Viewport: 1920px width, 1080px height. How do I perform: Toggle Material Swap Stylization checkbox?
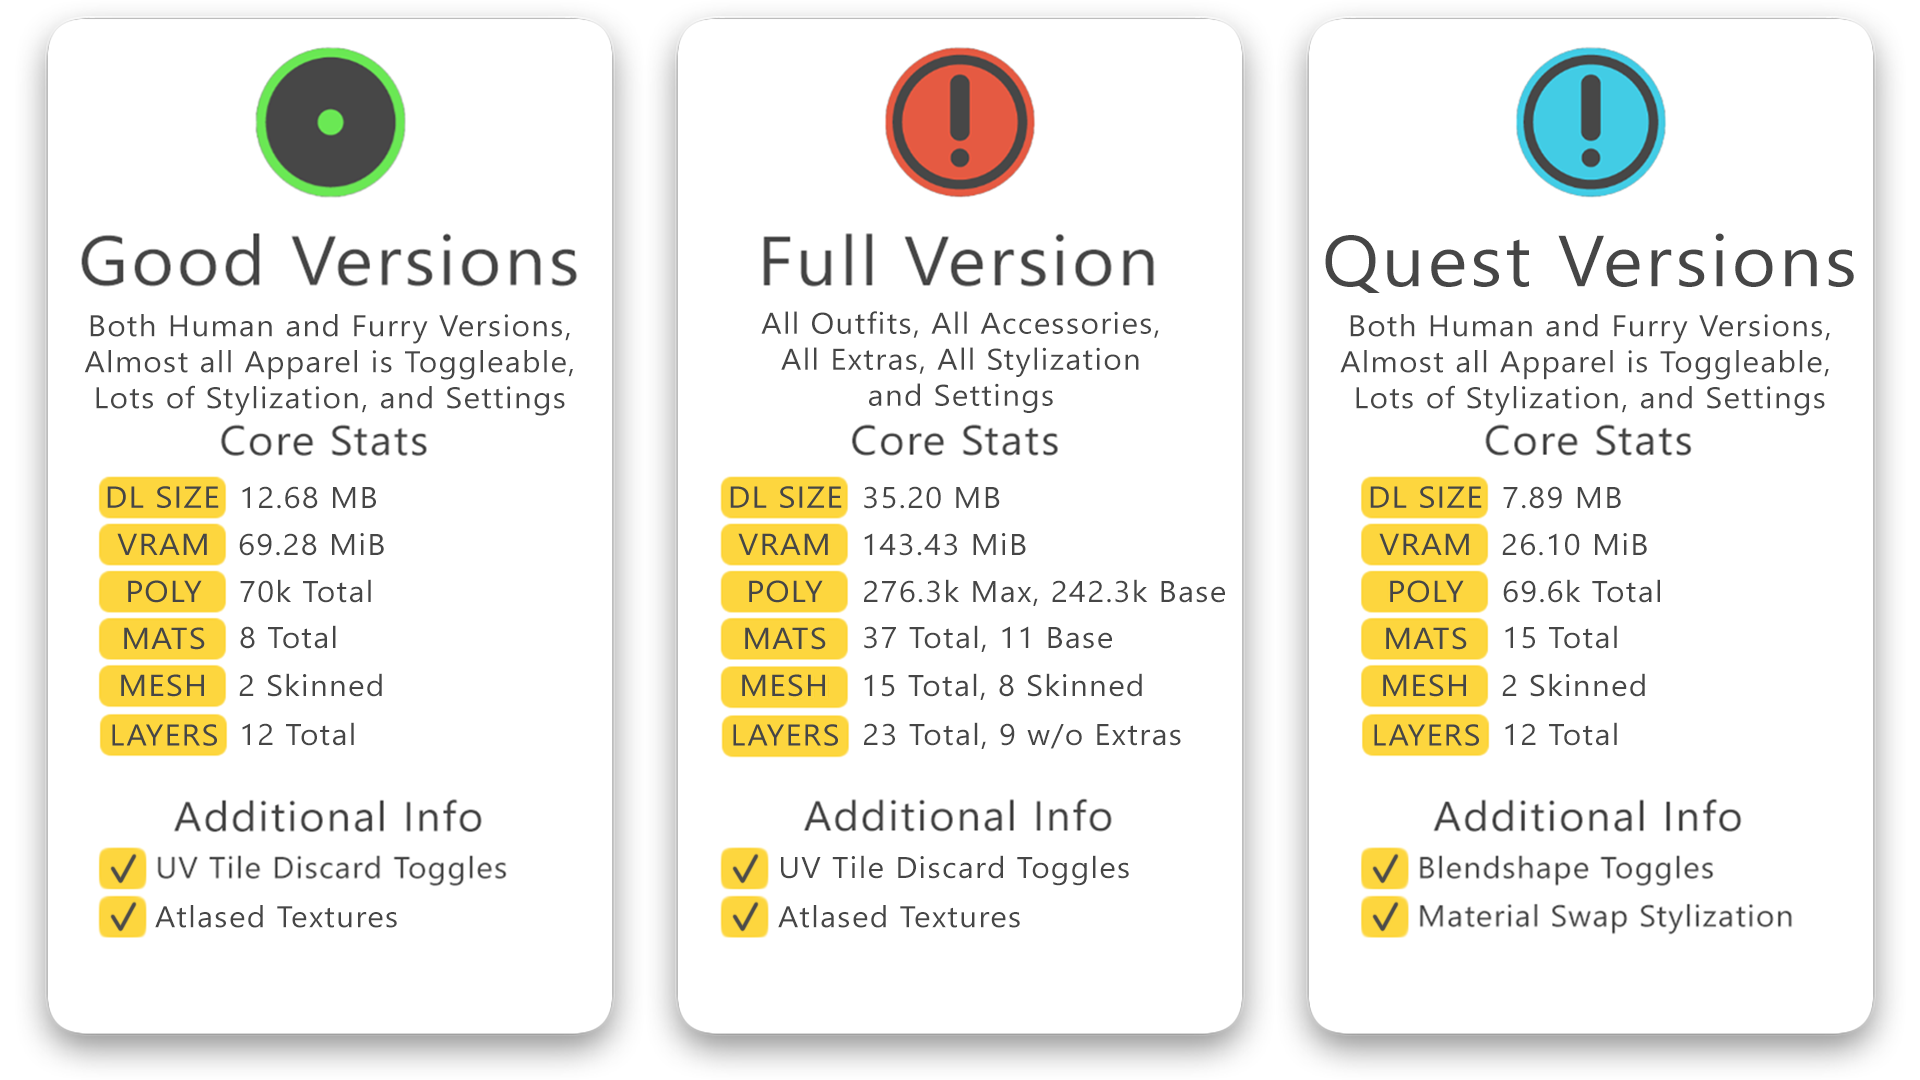[x=1384, y=917]
